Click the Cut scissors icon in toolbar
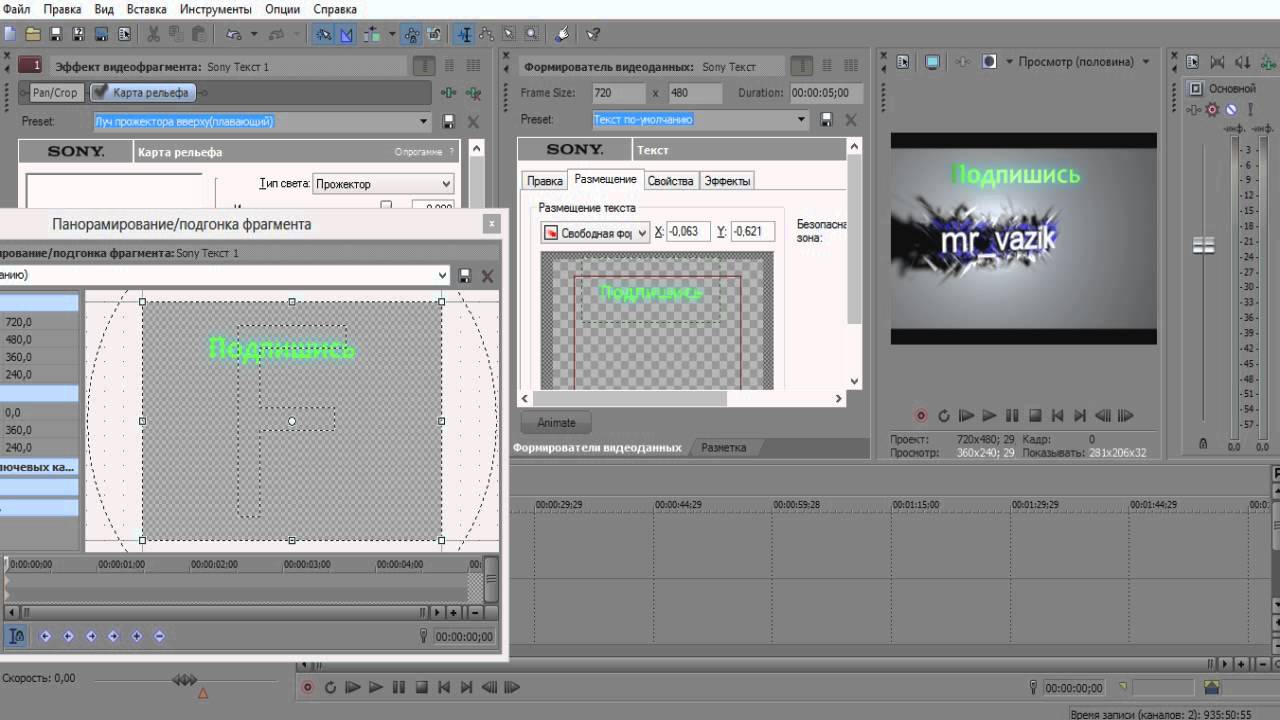Image resolution: width=1280 pixels, height=720 pixels. (x=153, y=34)
